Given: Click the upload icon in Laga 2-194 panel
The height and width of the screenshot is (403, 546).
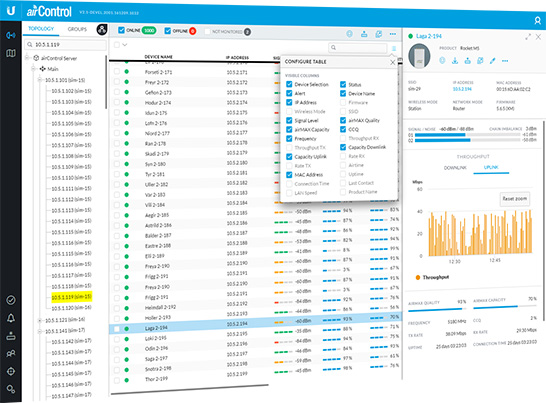Looking at the screenshot, I should 468,61.
